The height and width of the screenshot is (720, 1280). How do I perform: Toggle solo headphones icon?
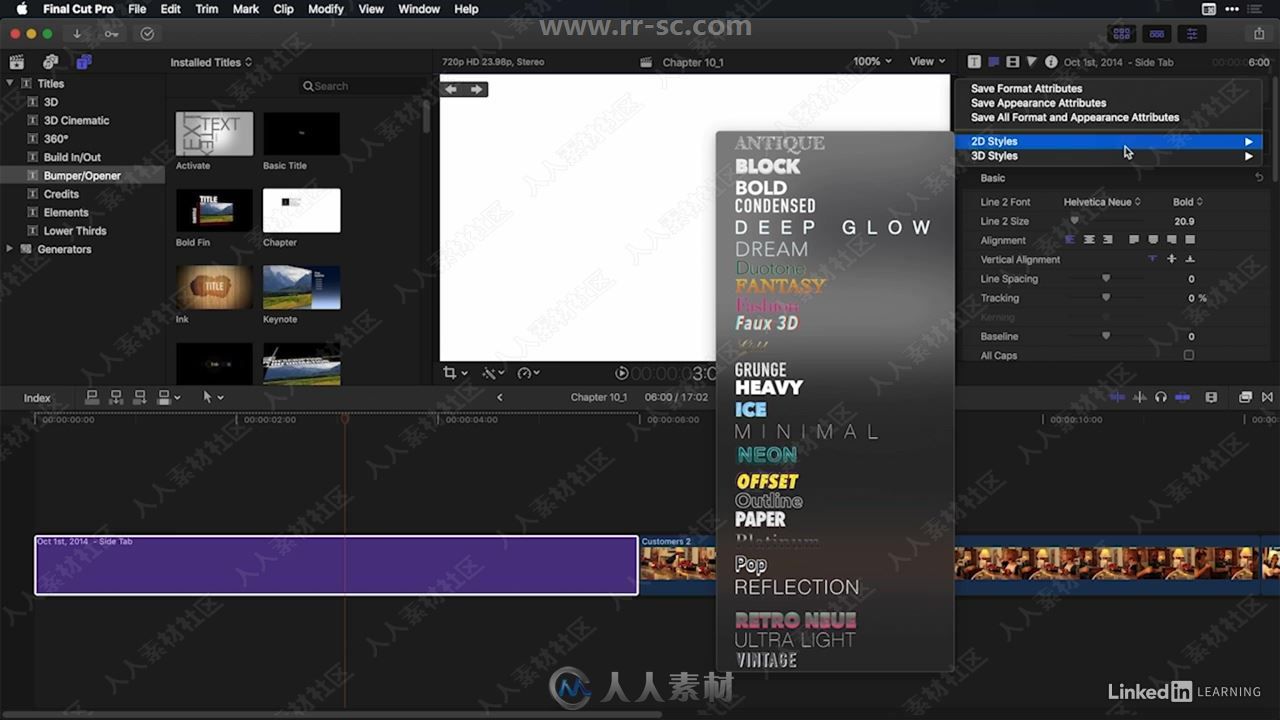(1161, 397)
